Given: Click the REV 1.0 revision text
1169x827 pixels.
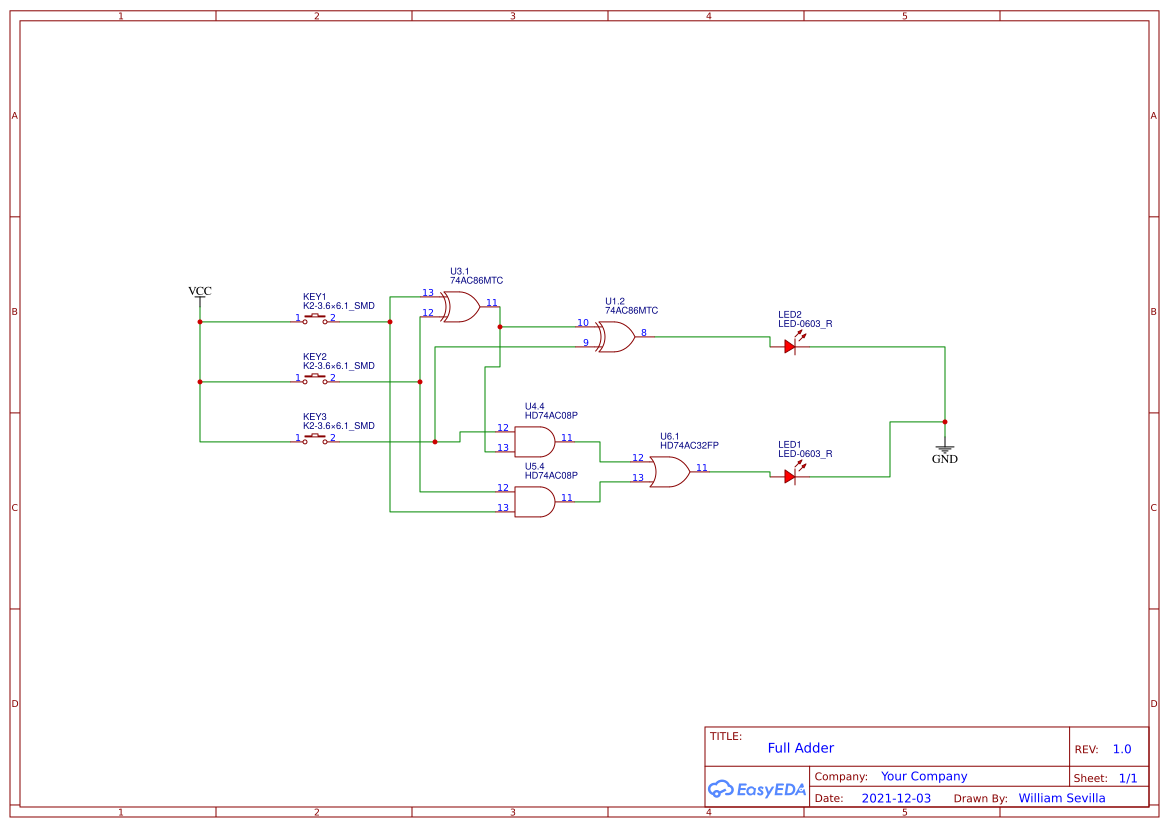Looking at the screenshot, I should click(1122, 748).
